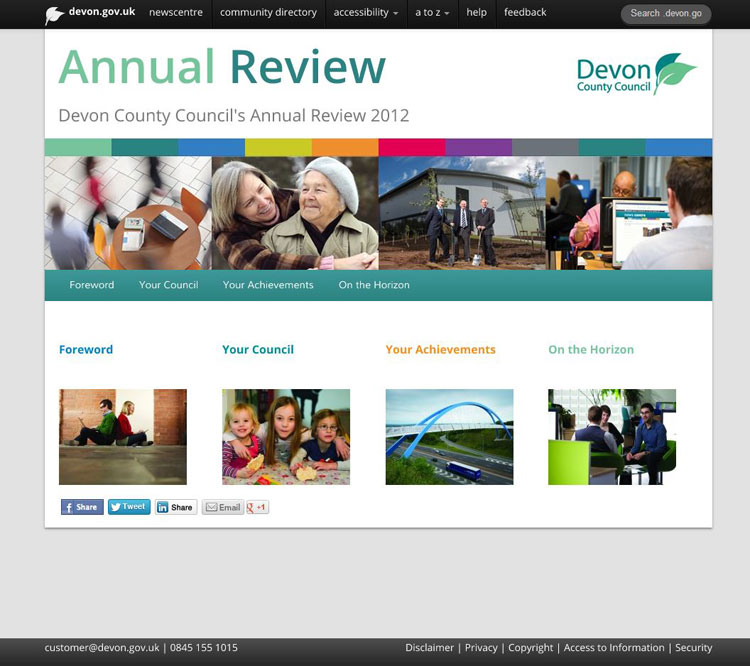
Task: Click the banner photo of two smiling women
Action: coord(295,213)
